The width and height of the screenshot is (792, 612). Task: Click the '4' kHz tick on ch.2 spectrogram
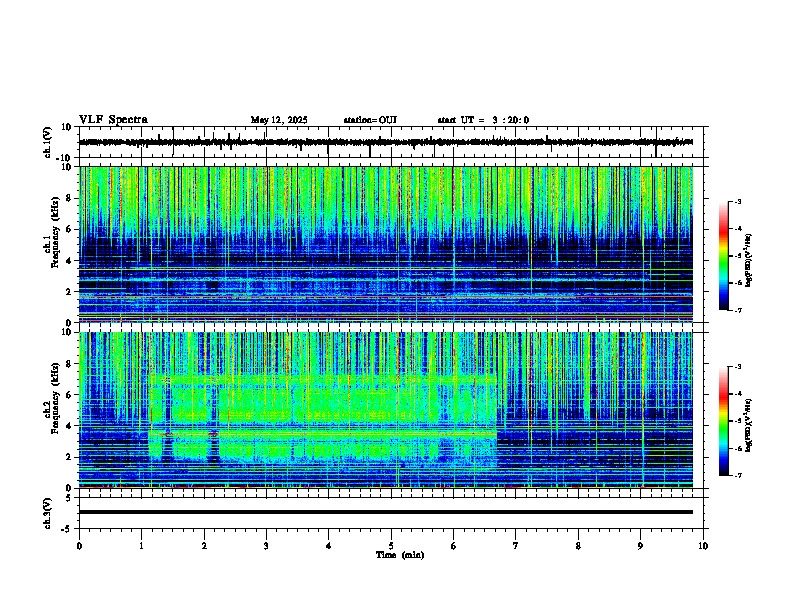(70, 426)
